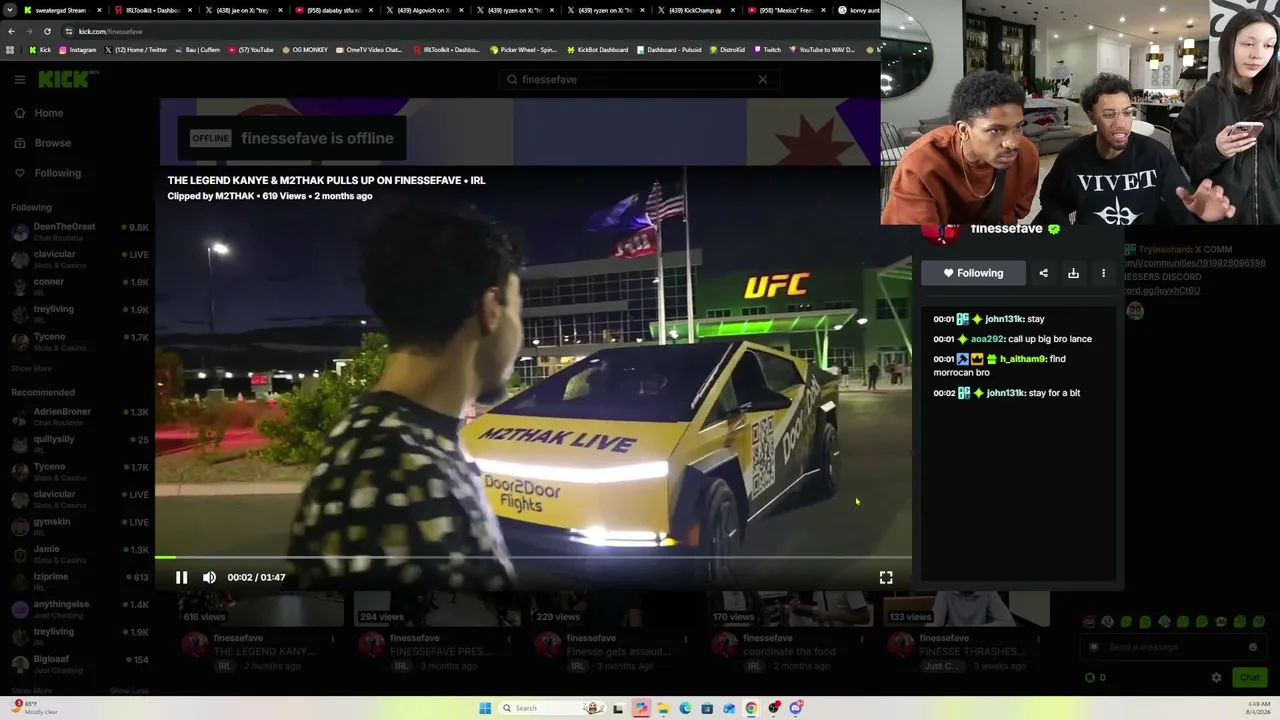Open Microsoft Edge from the taskbar
The width and height of the screenshot is (1280, 720).
click(685, 708)
